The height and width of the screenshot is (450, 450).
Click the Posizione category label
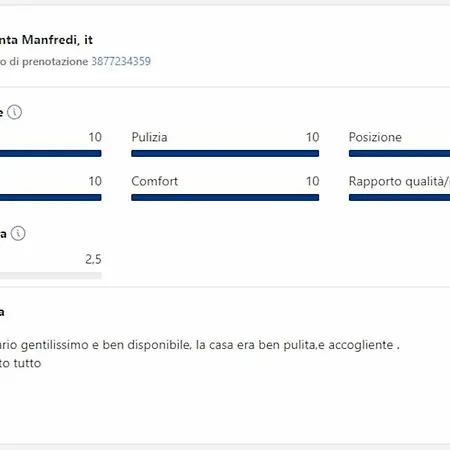tap(375, 137)
